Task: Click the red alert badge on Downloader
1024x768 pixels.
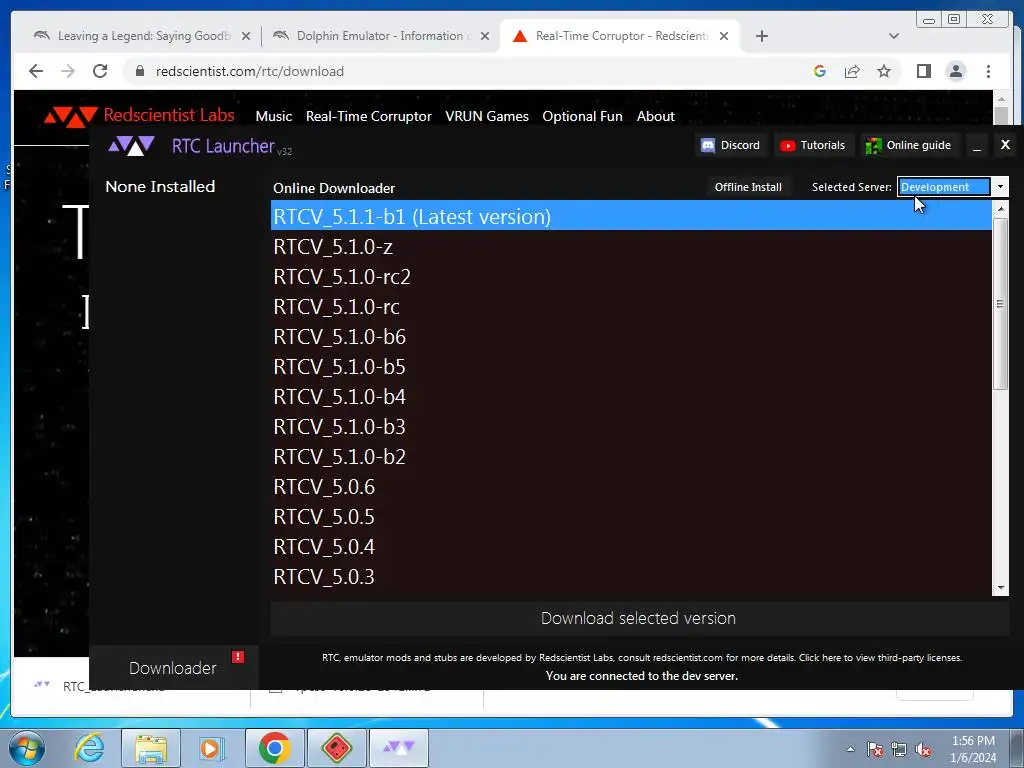Action: click(238, 656)
